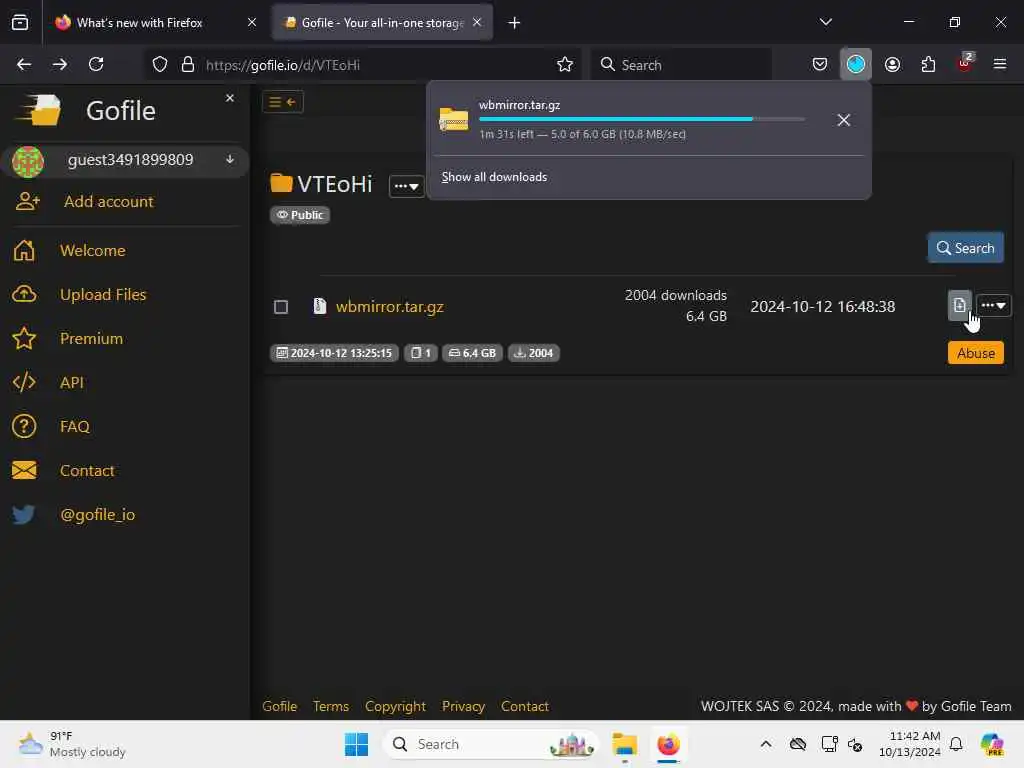Open the Firefox account icon
Screen dimensions: 1024x768
(892, 64)
